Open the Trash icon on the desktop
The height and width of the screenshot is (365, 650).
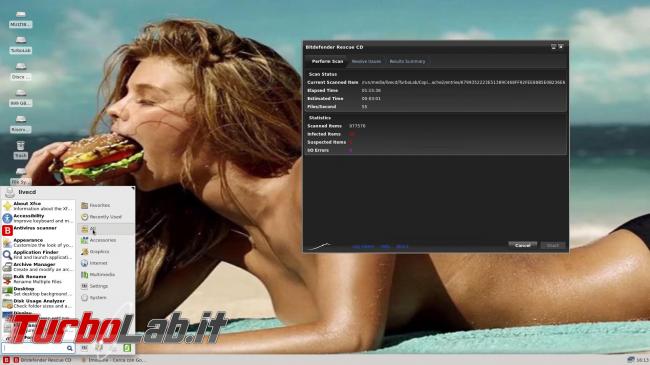click(x=20, y=149)
